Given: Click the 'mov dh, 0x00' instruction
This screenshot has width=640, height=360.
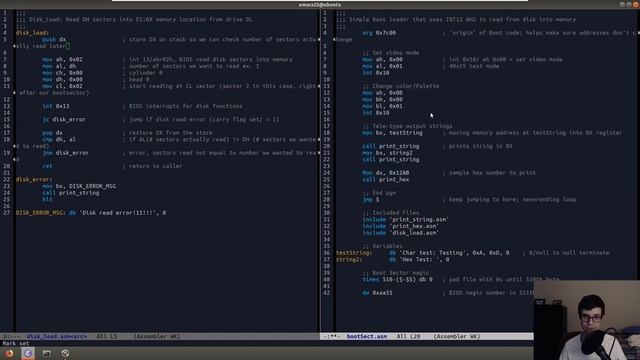Looking at the screenshot, I should (x=62, y=80).
